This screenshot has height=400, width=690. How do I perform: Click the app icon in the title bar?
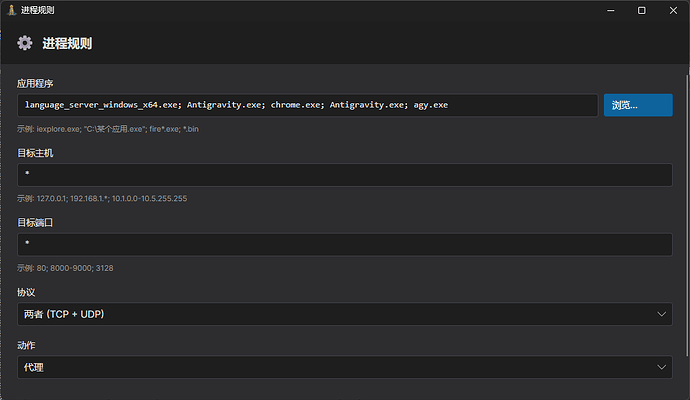pos(11,10)
